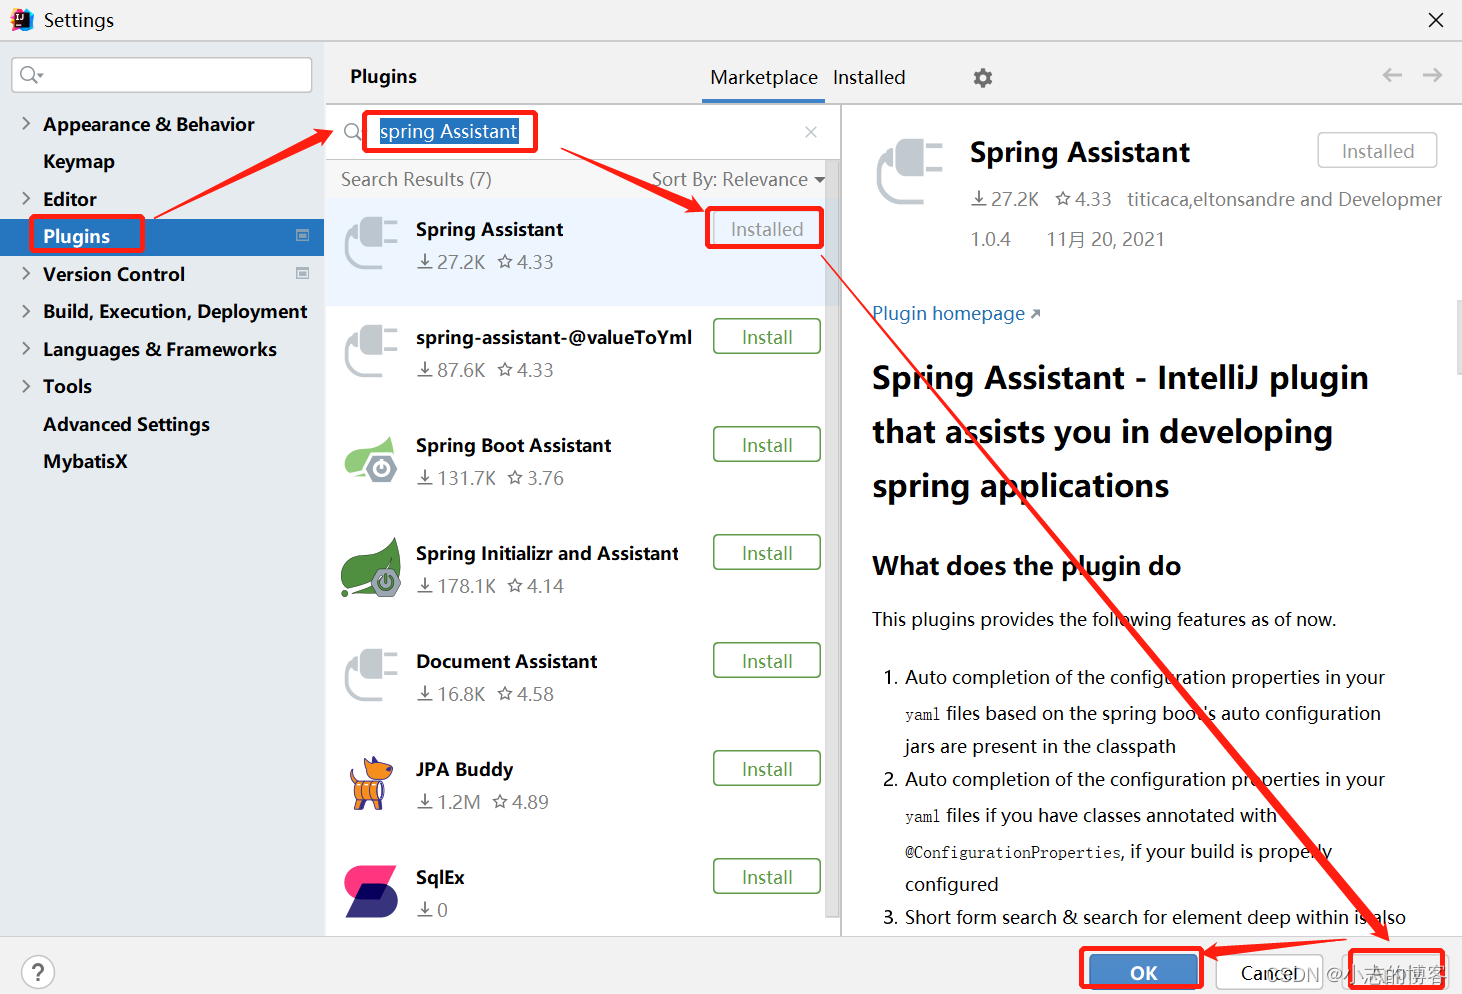The height and width of the screenshot is (994, 1462).
Task: Click spring-assistant-@valueToYml plug icon
Action: (x=371, y=352)
